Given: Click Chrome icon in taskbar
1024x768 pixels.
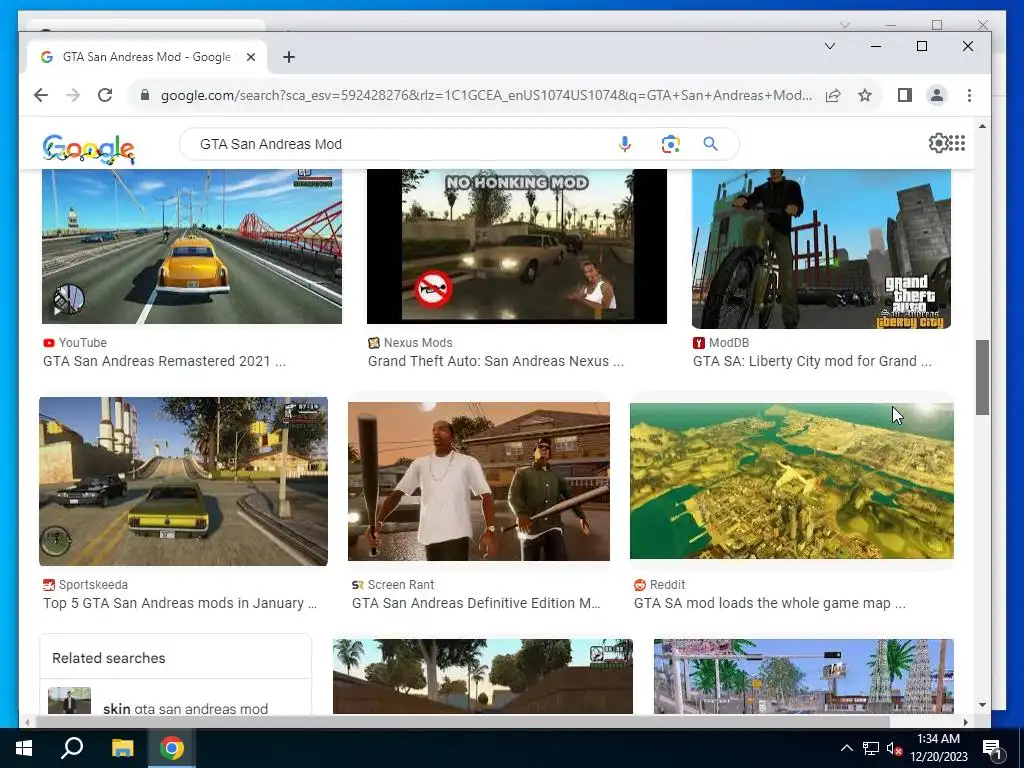Looking at the screenshot, I should (x=172, y=748).
